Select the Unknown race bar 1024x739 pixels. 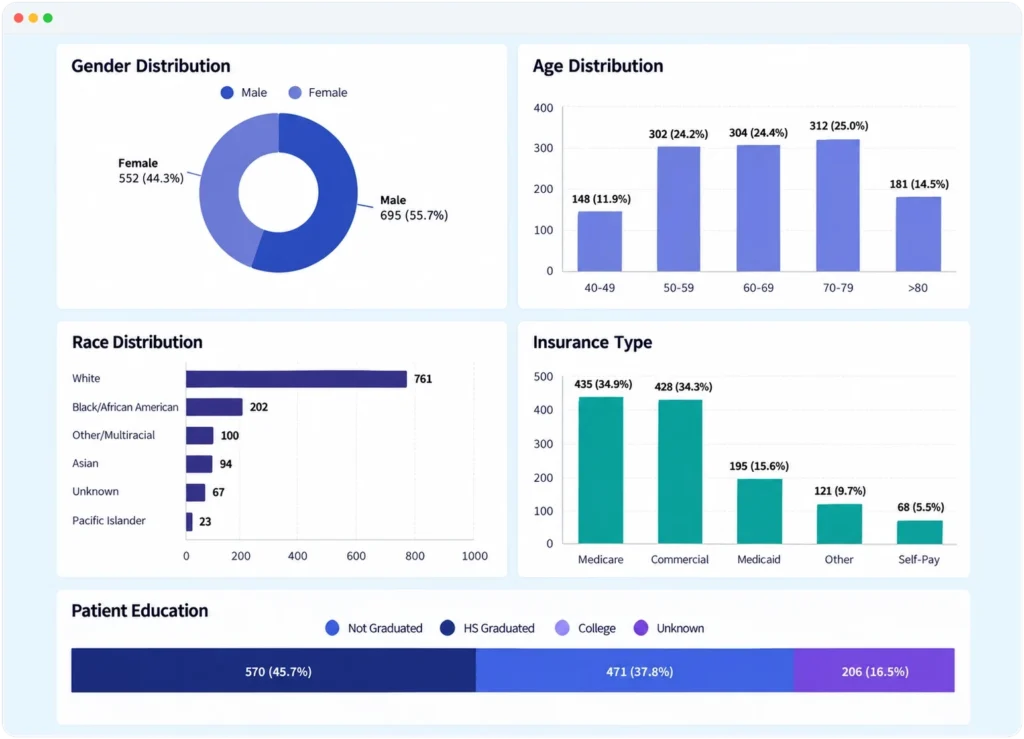tap(195, 492)
